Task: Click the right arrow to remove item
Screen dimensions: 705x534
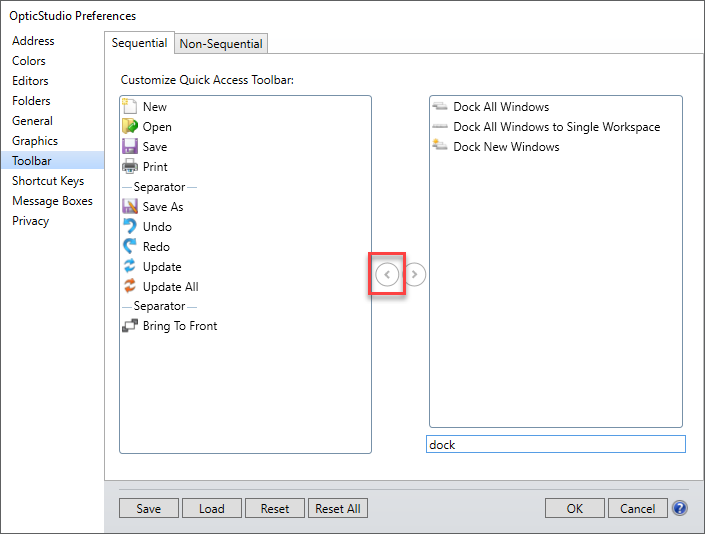Action: (415, 274)
